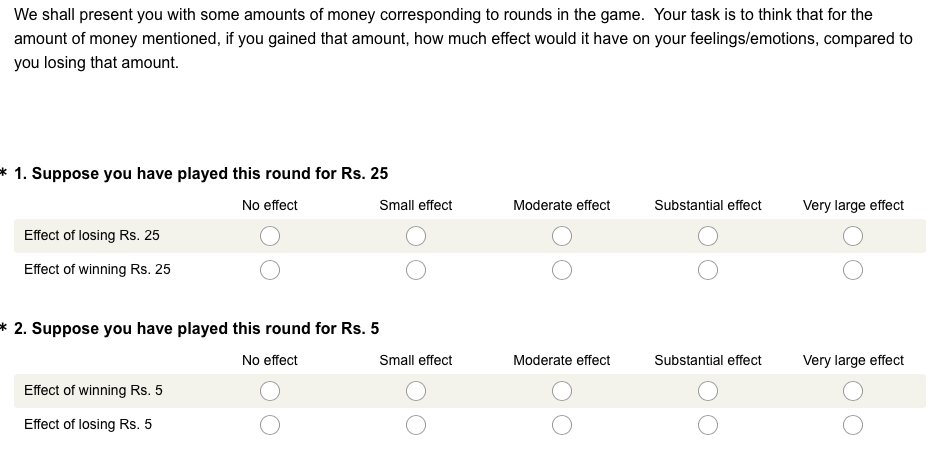This screenshot has height=463, width=937.
Task: Select No effect for winning Rs. 25
Action: [x=270, y=270]
